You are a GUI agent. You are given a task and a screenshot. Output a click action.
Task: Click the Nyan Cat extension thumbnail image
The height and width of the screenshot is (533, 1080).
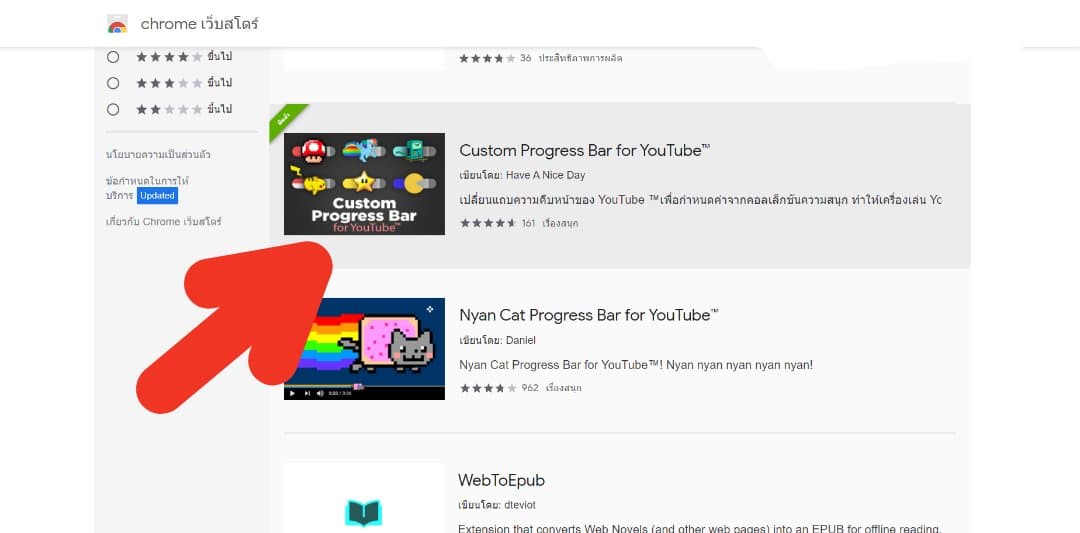(364, 348)
